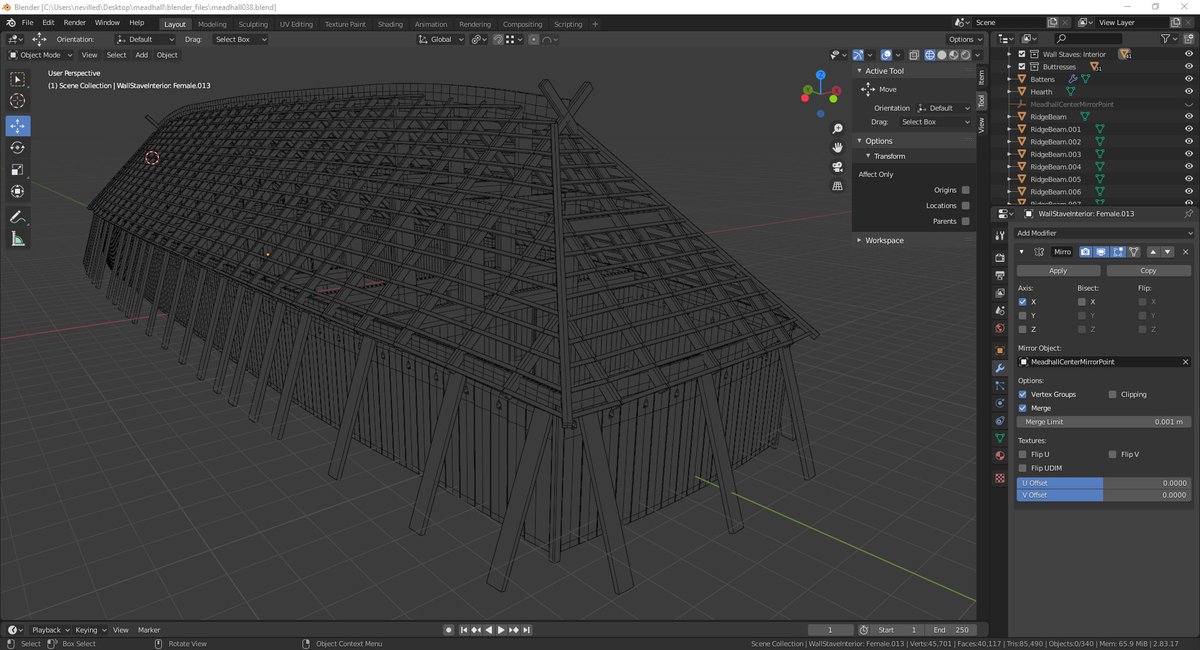This screenshot has width=1200, height=650.
Task: Switch to wireframe viewport shading
Action: (929, 55)
